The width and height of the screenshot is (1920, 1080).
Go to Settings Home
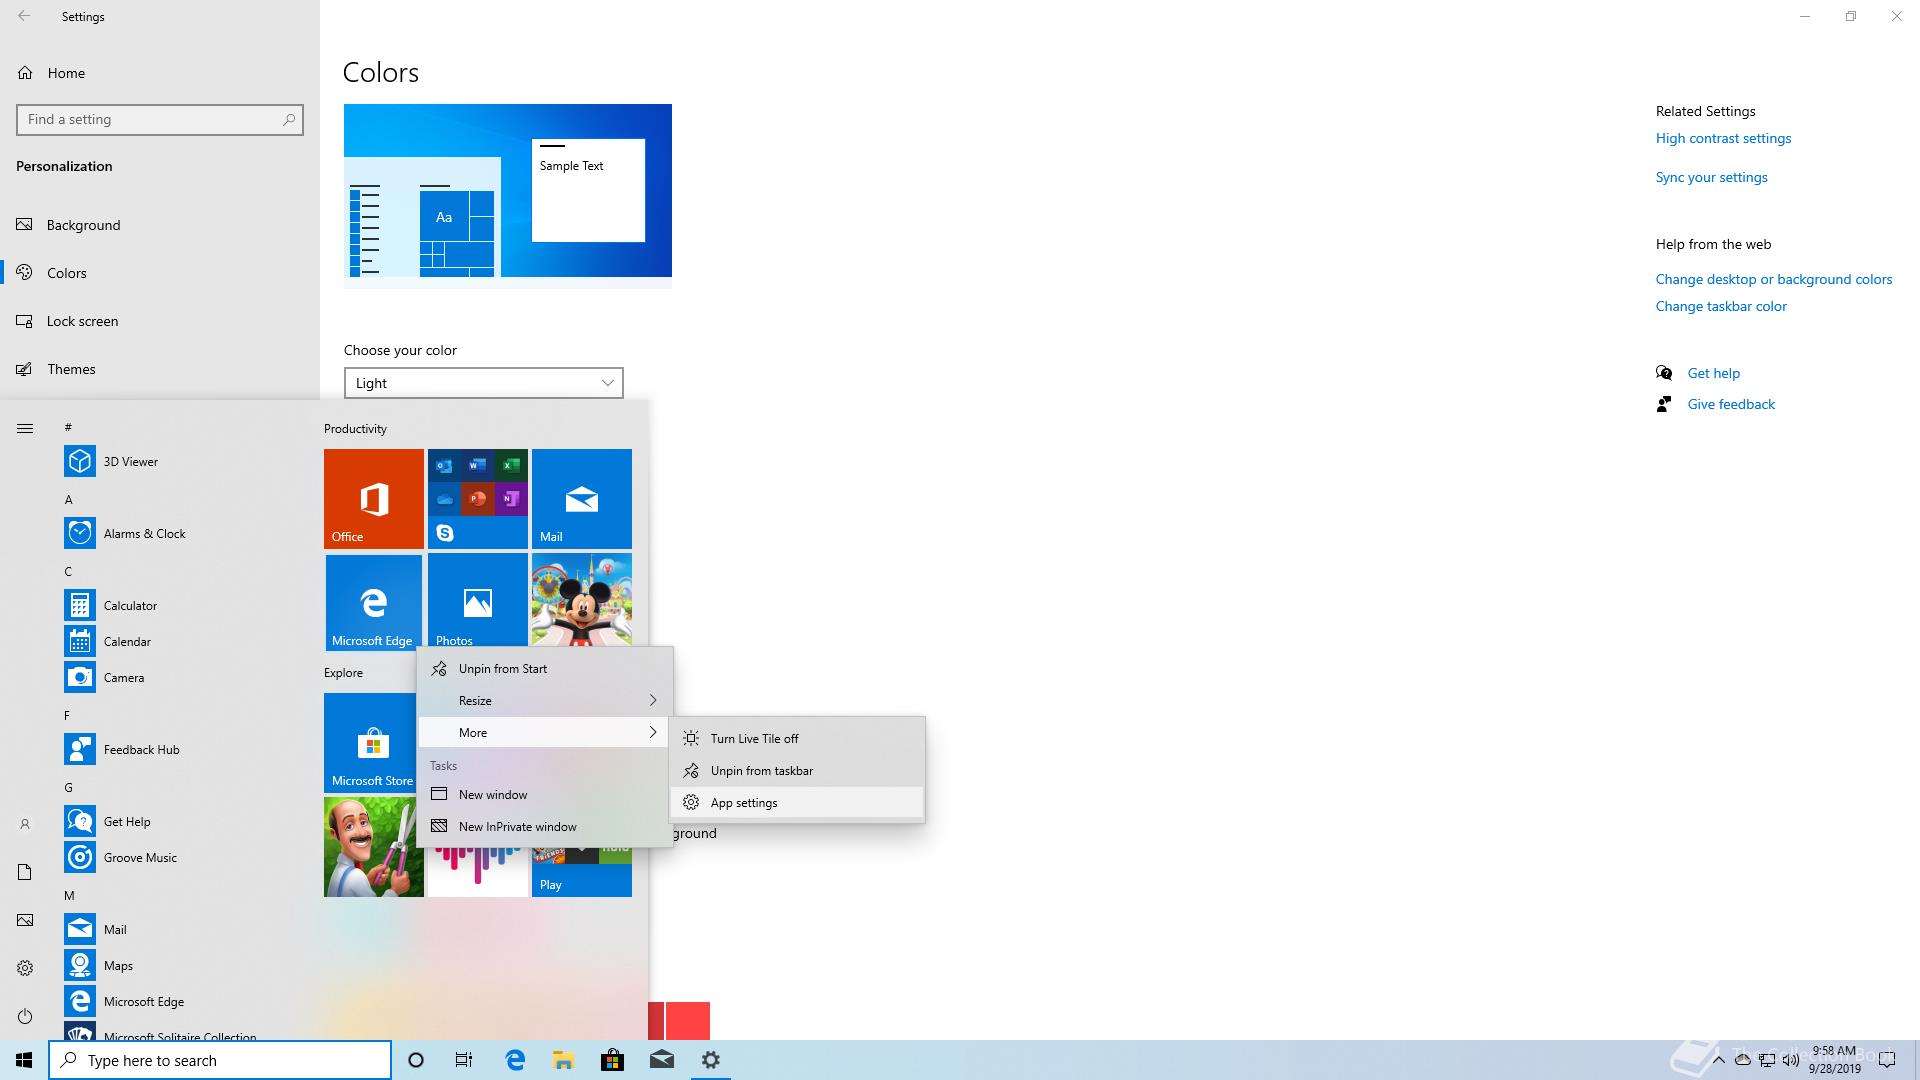(160, 73)
